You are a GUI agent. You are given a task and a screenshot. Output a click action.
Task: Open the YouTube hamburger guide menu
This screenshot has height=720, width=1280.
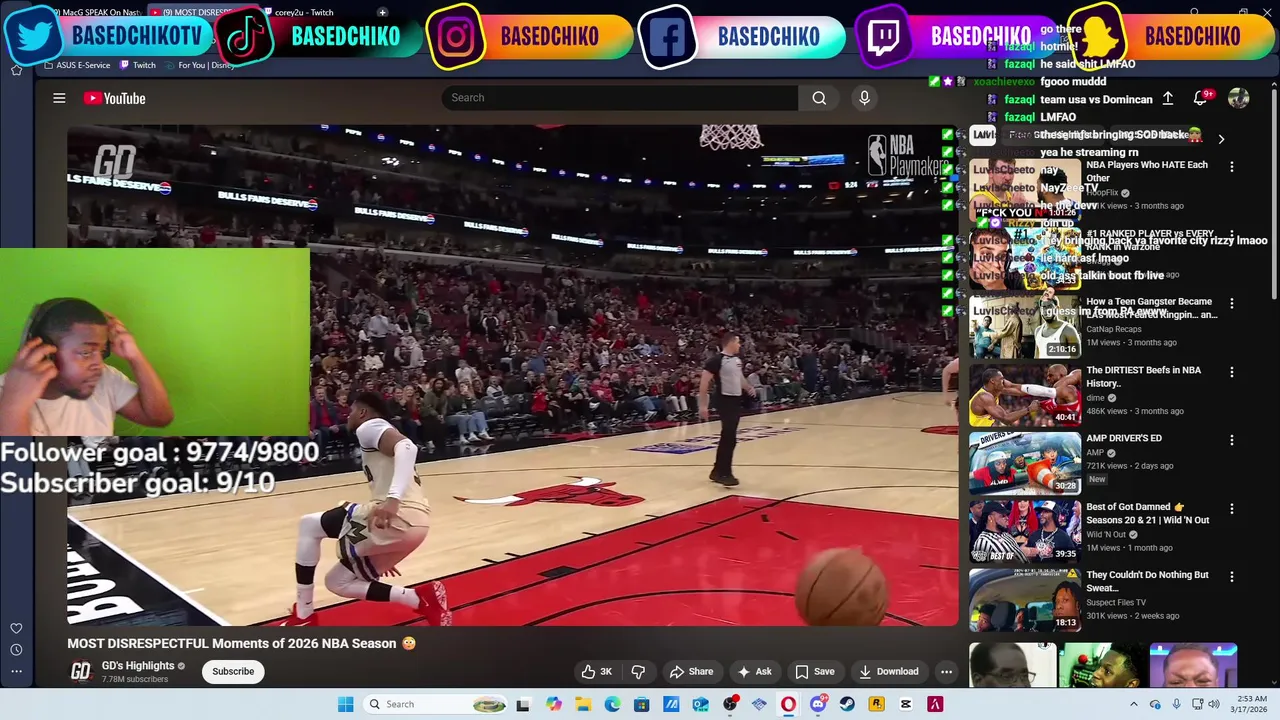click(59, 98)
